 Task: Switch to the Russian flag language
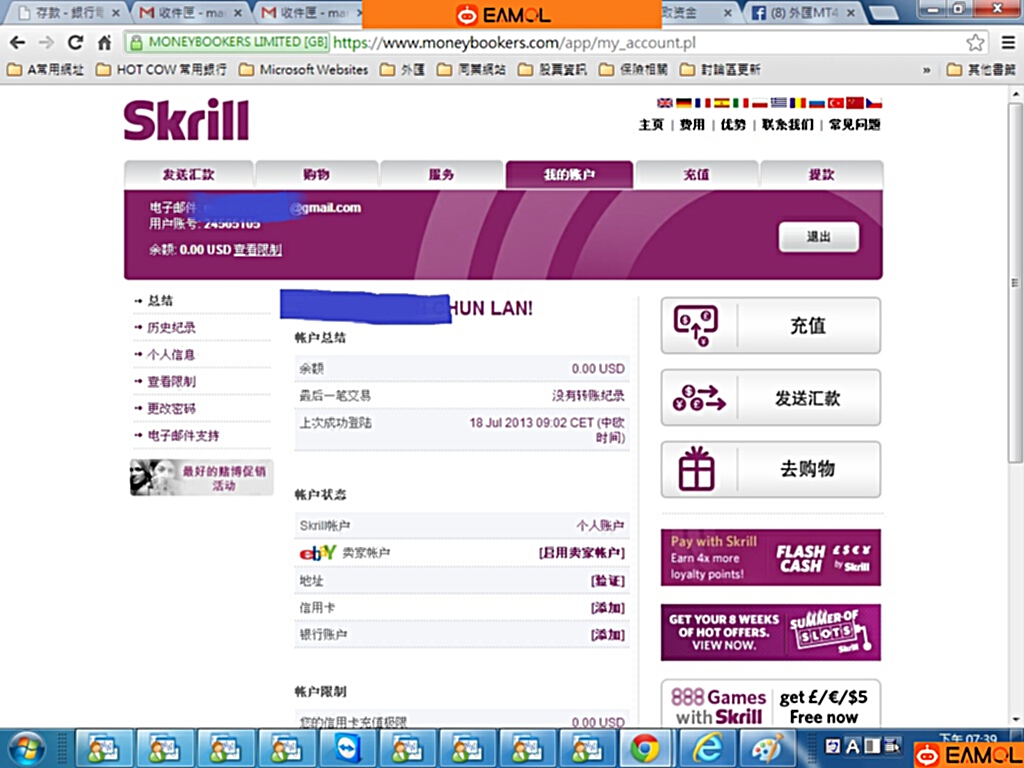pos(816,103)
